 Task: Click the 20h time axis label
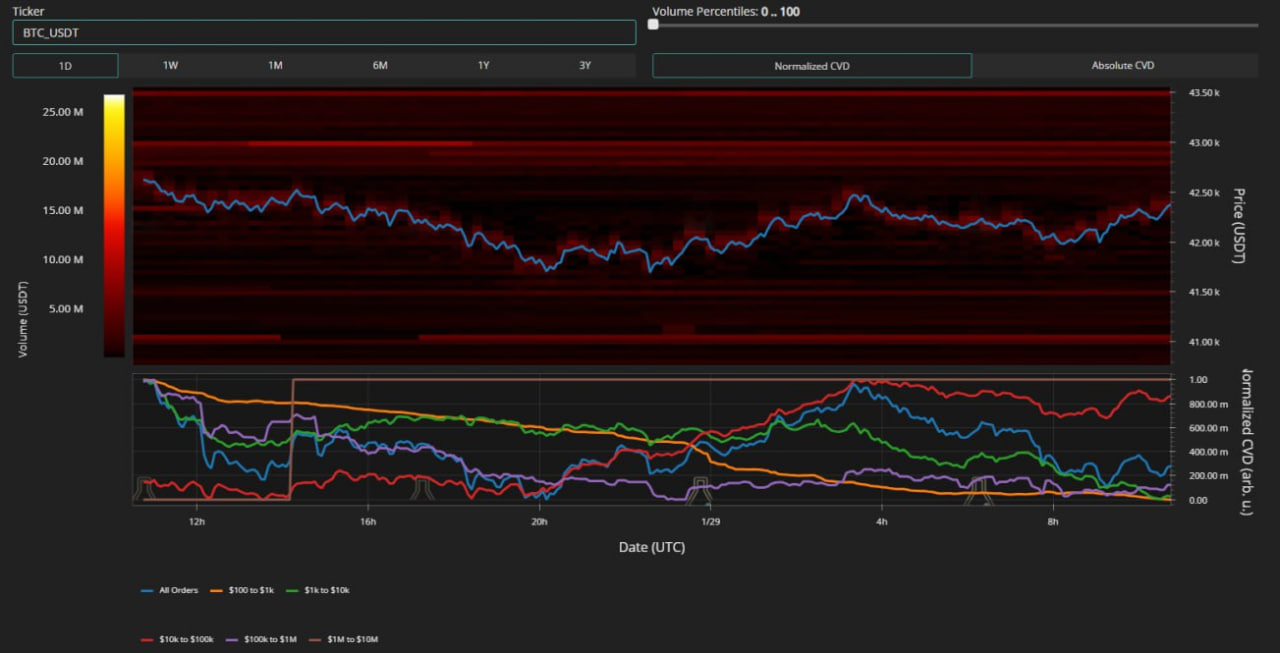click(539, 522)
